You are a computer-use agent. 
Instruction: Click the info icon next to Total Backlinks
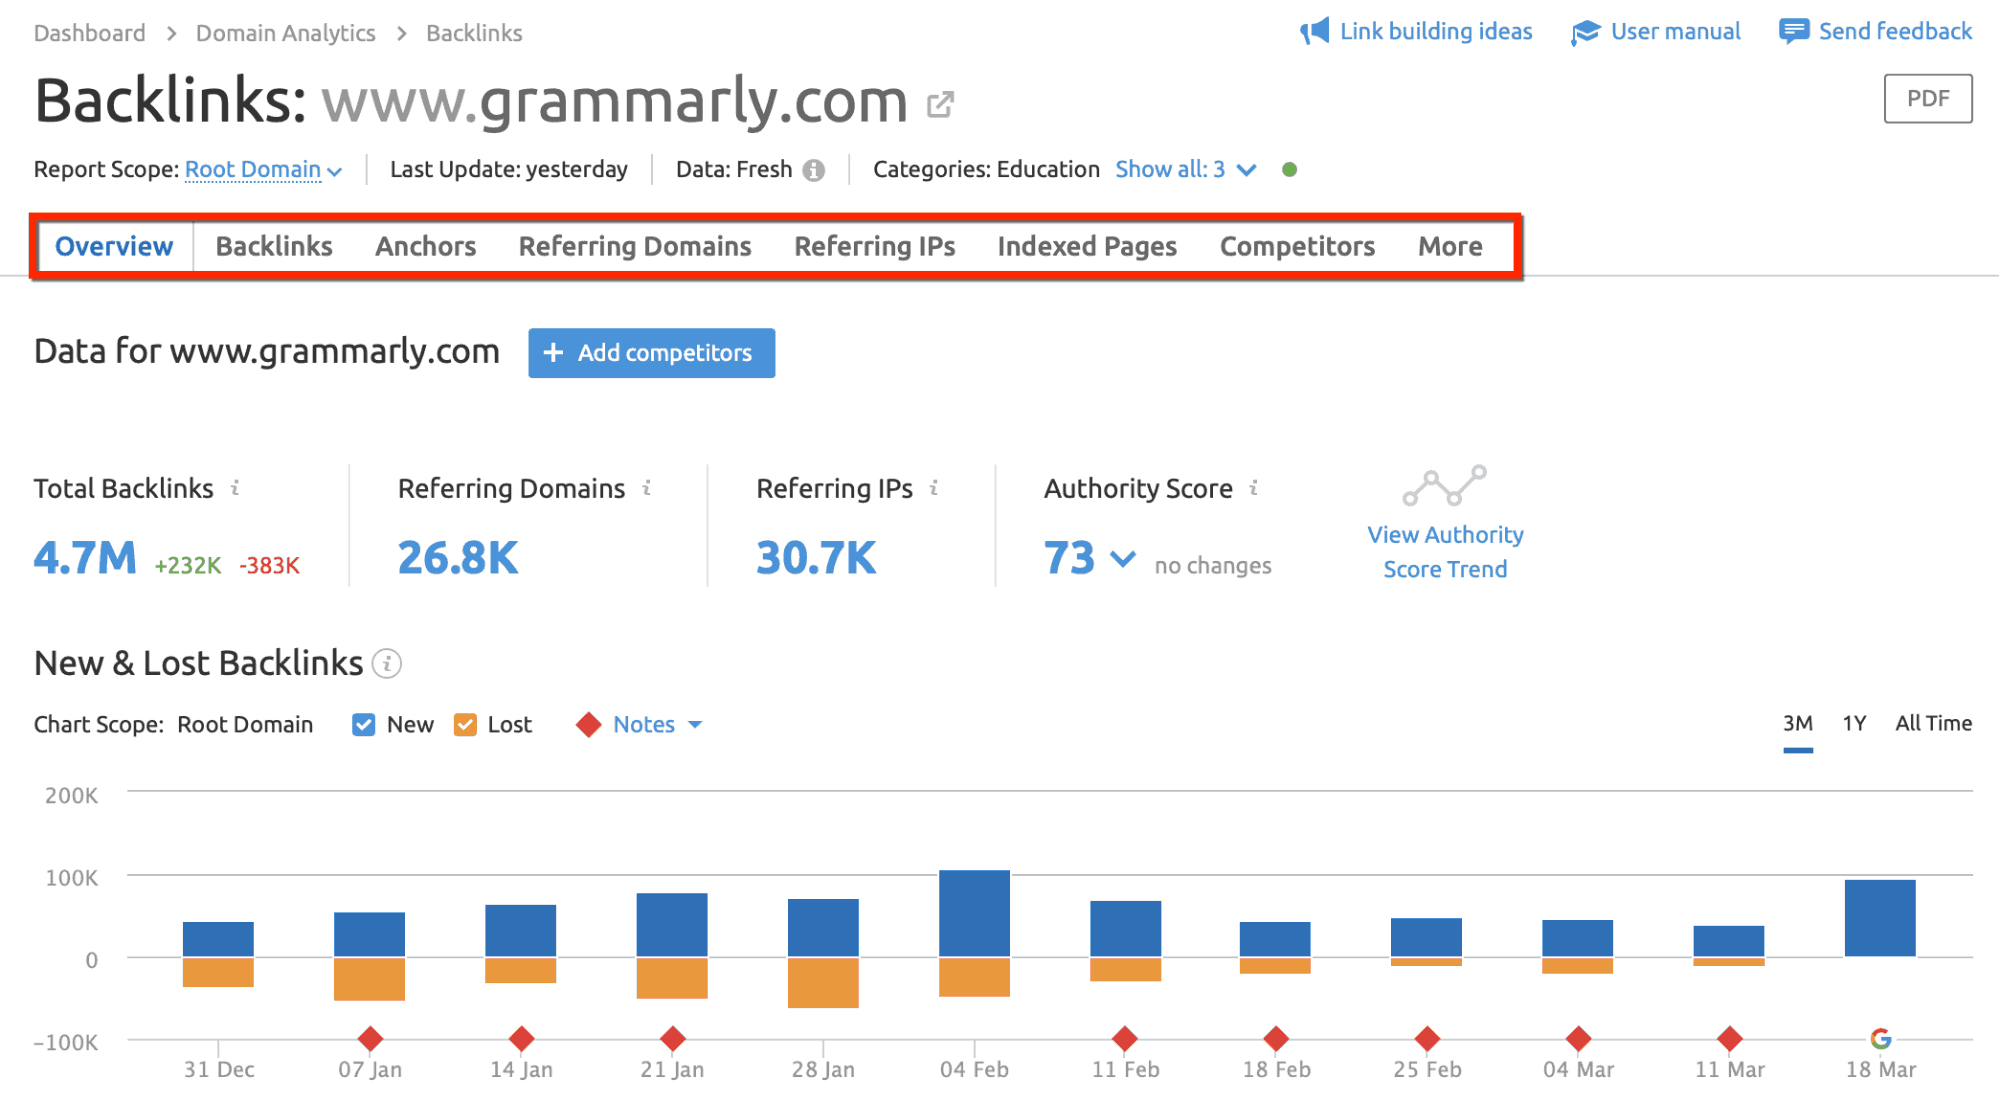coord(235,489)
